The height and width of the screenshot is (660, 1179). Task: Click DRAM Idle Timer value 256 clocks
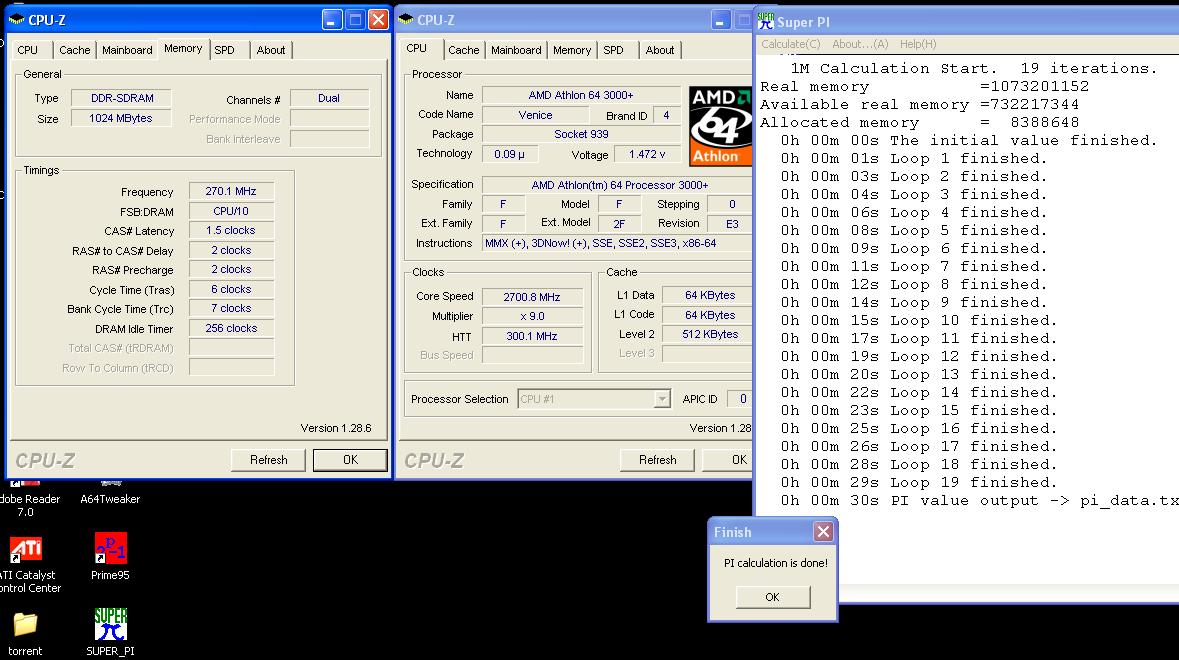click(x=231, y=328)
